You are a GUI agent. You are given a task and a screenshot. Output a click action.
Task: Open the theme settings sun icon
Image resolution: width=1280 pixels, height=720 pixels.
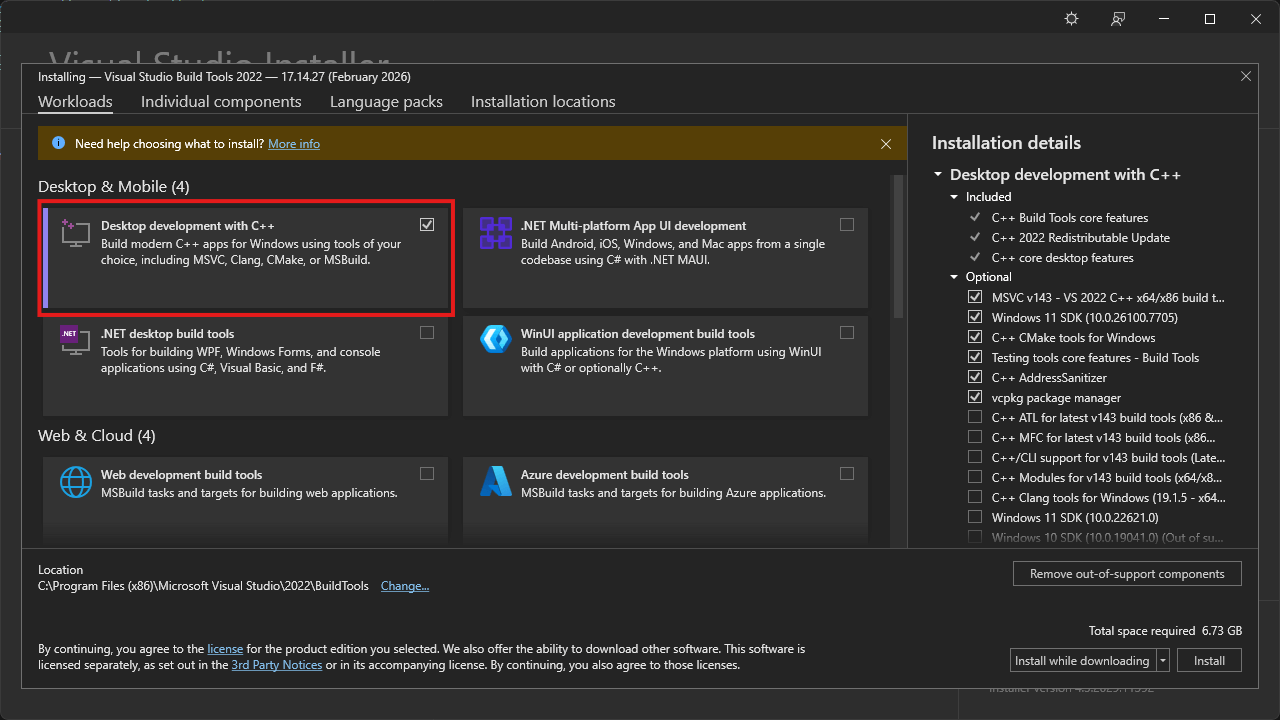coord(1072,19)
